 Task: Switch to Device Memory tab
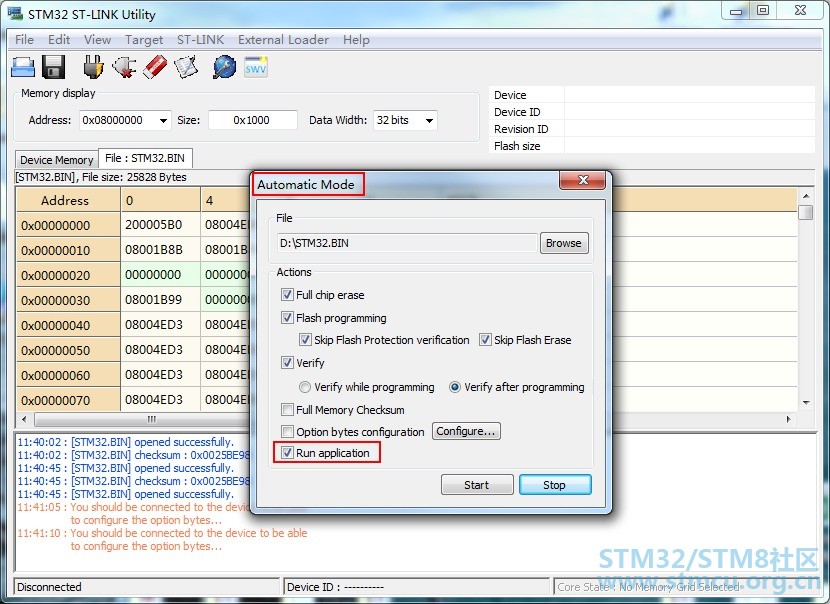[x=57, y=160]
